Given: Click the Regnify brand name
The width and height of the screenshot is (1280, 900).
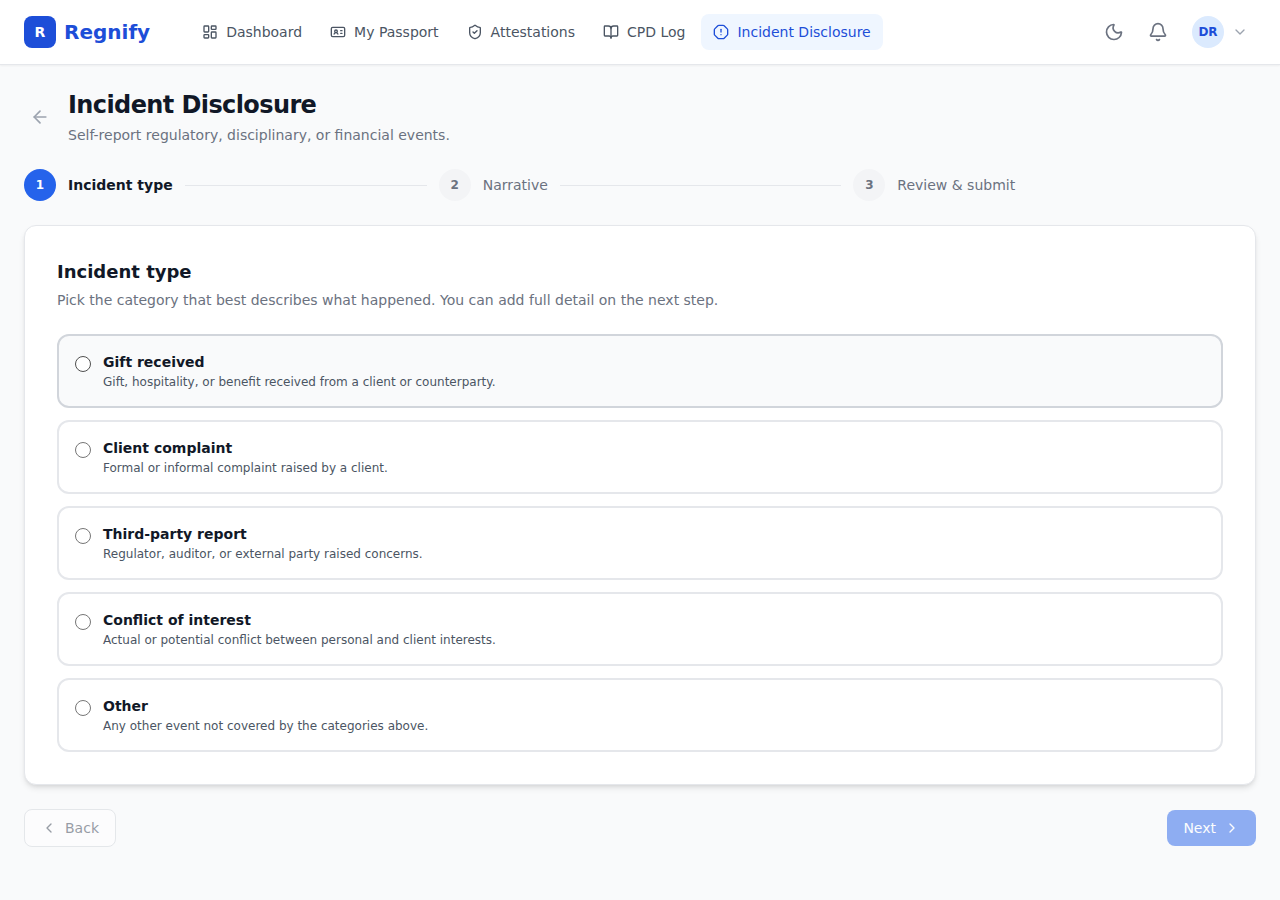Looking at the screenshot, I should [107, 32].
